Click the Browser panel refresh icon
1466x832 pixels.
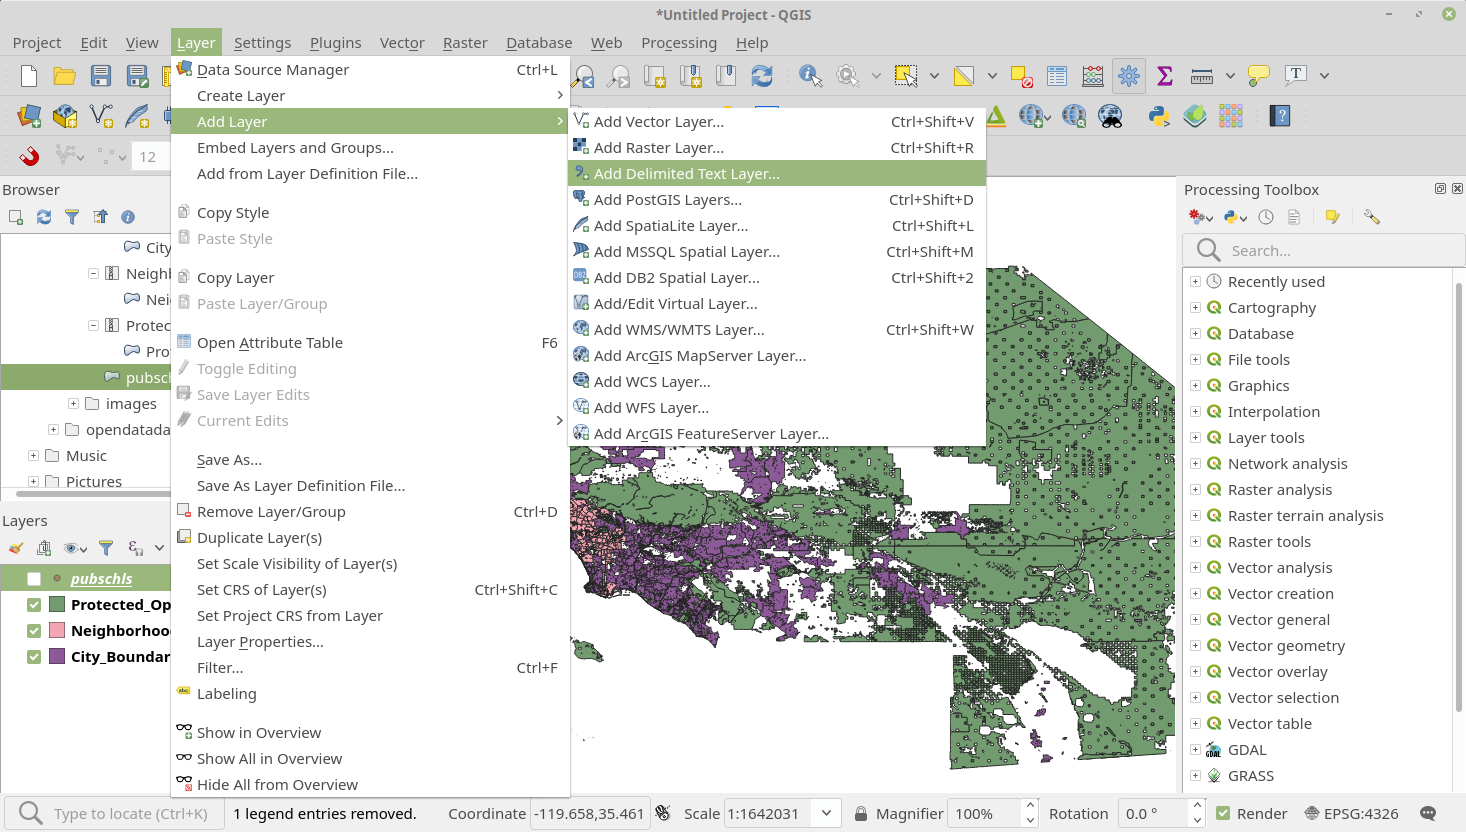click(x=44, y=217)
